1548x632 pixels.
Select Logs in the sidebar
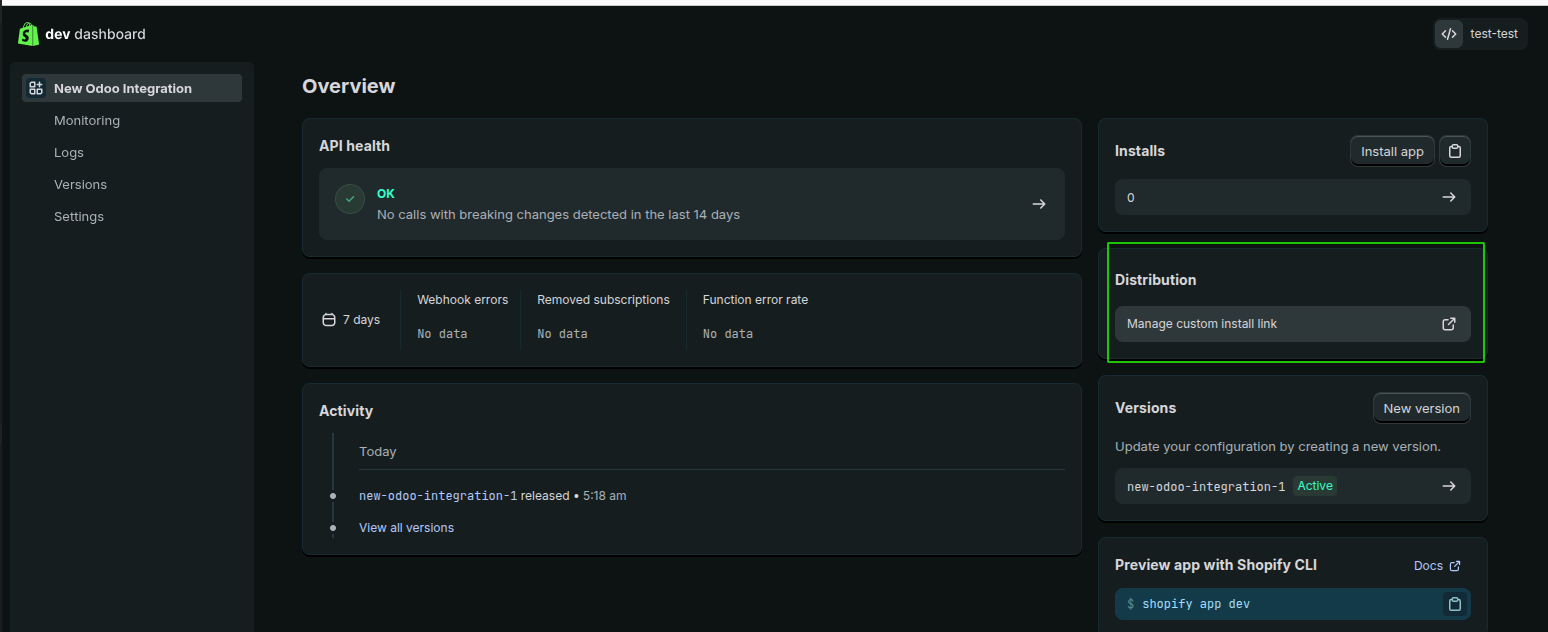tap(68, 152)
